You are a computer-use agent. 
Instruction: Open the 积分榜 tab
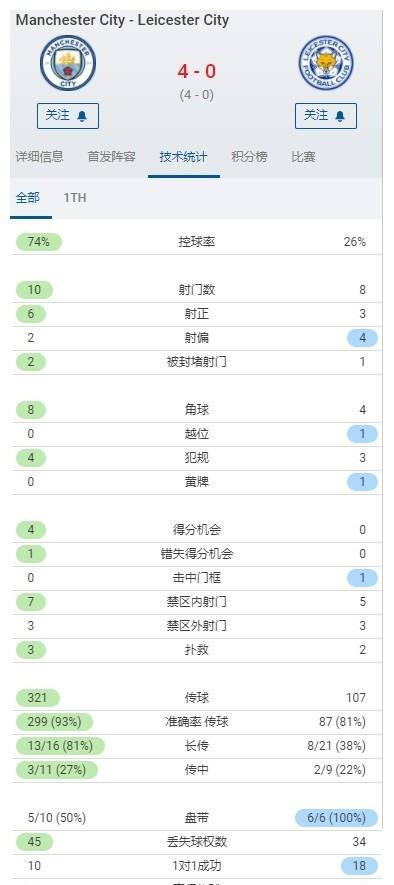(x=249, y=156)
